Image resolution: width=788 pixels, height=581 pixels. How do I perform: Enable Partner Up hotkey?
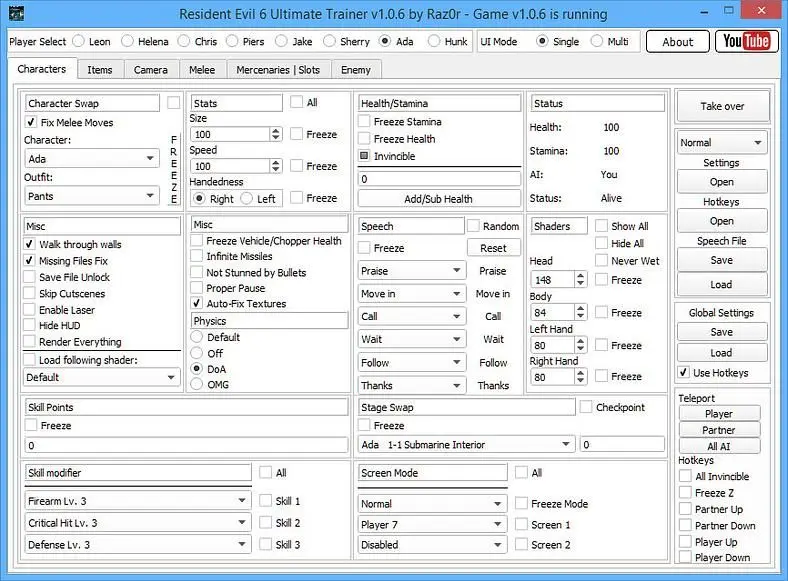[x=685, y=509]
